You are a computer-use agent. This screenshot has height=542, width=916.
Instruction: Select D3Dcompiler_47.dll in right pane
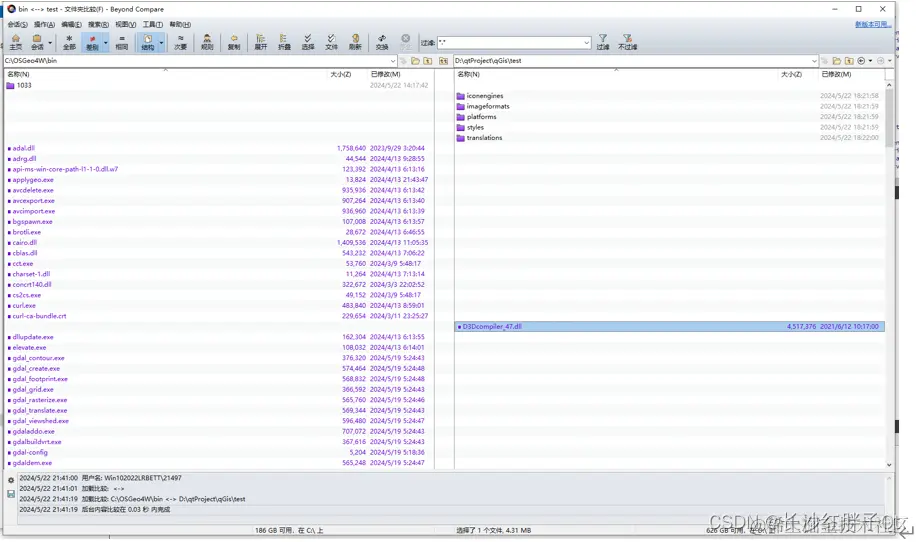pyautogui.click(x=670, y=326)
